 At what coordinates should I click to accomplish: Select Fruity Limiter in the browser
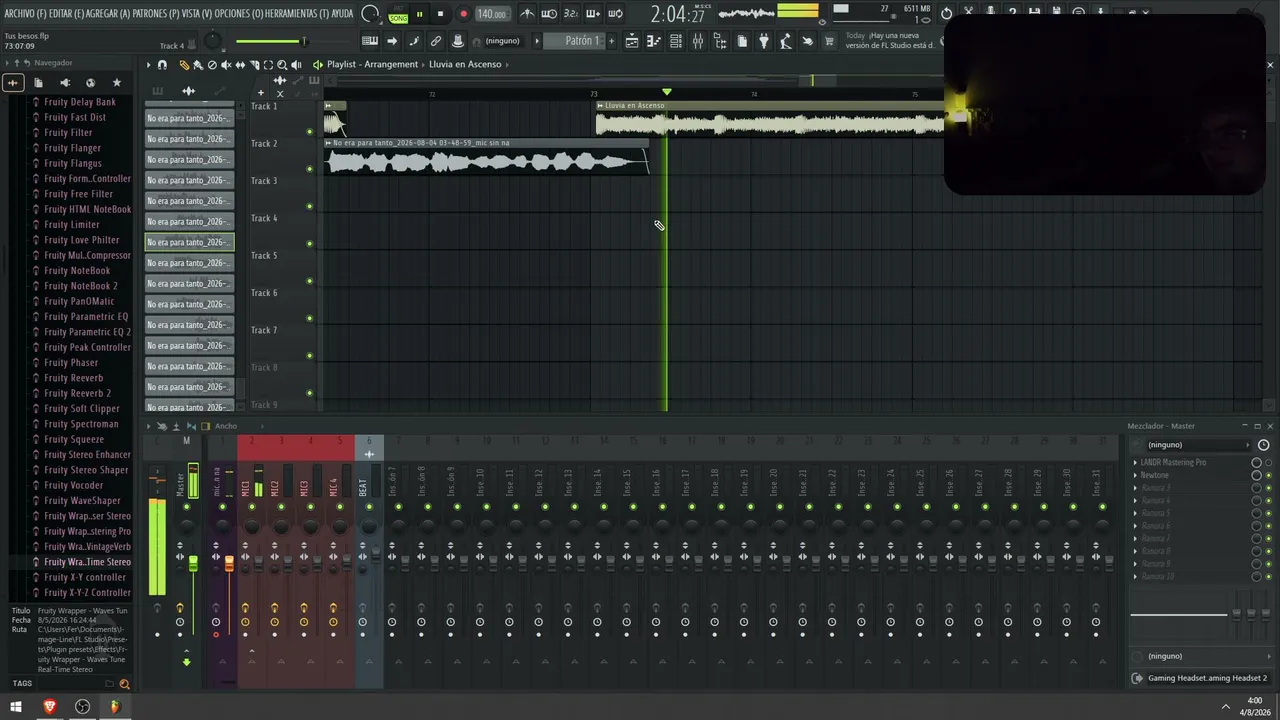coord(72,225)
